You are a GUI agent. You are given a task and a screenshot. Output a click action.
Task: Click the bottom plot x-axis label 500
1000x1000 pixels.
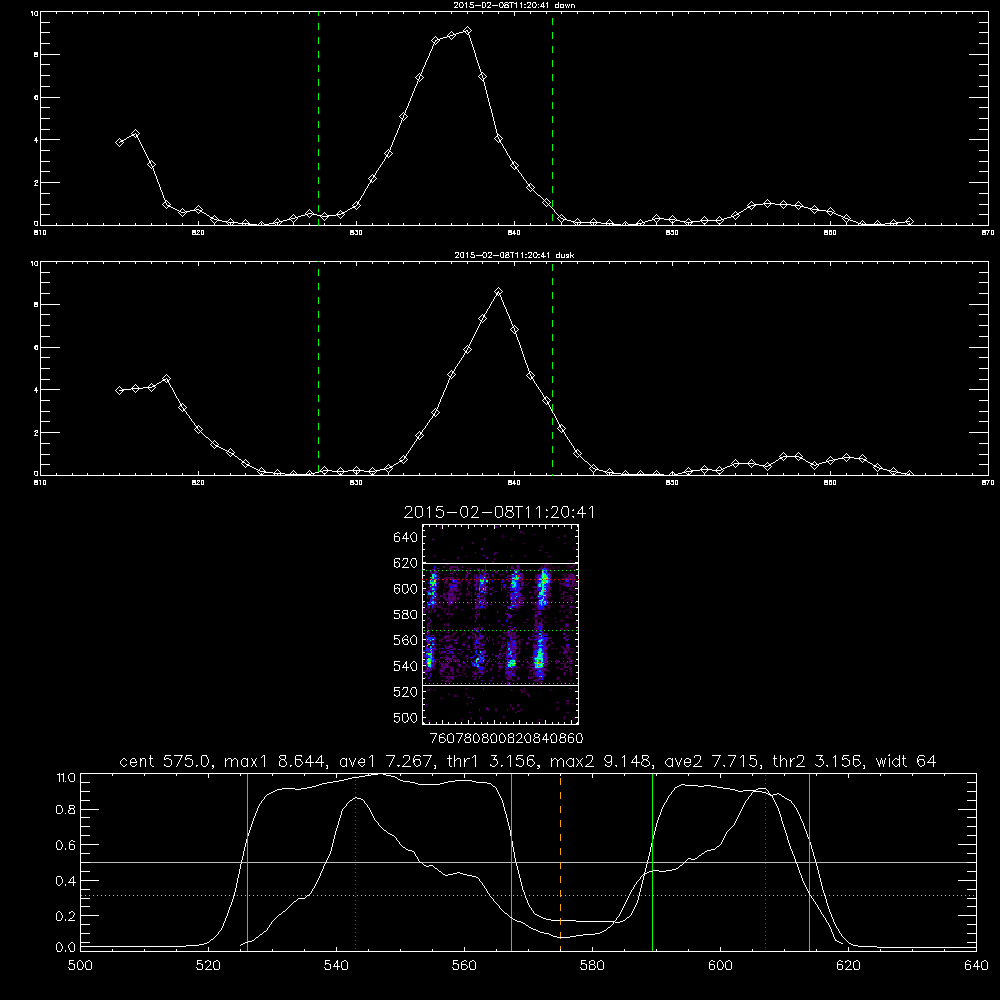coord(80,966)
